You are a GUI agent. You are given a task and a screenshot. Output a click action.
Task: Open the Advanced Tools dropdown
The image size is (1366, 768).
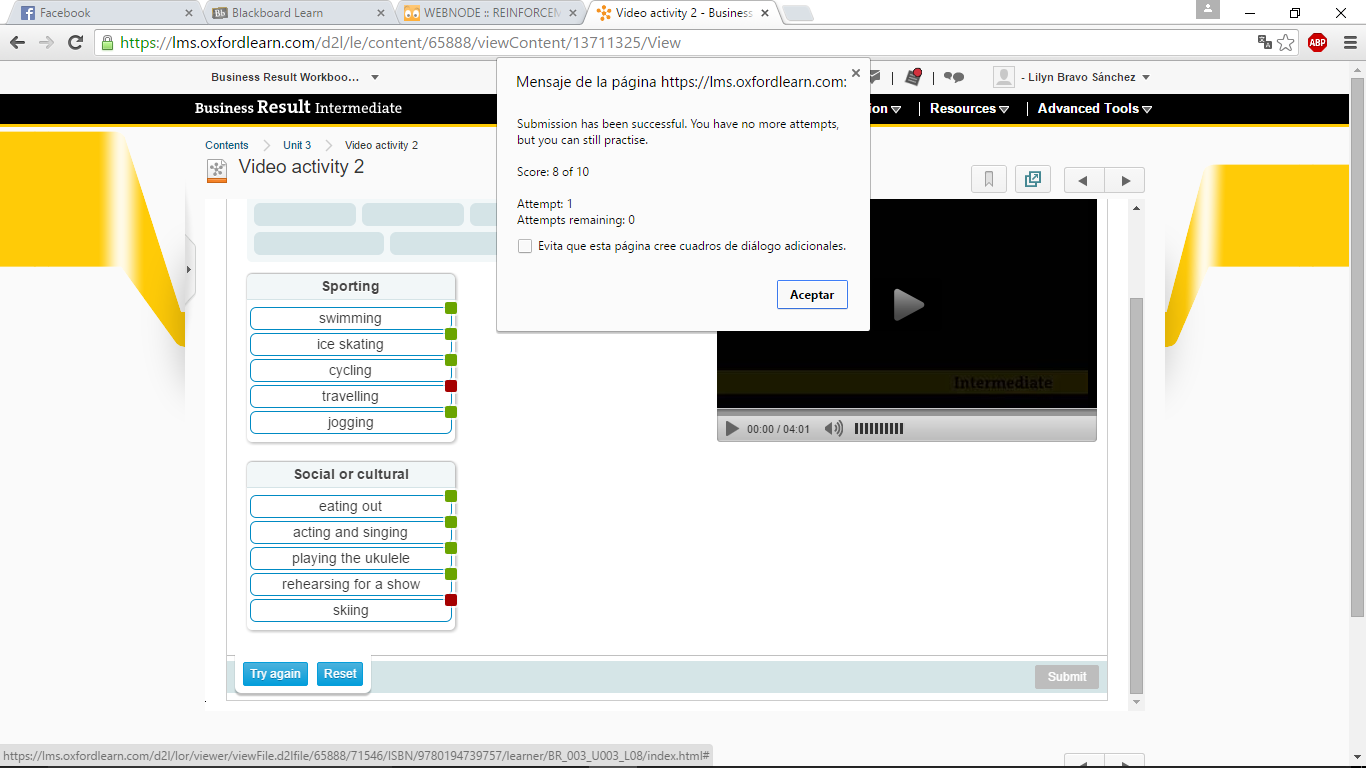pos(1094,109)
